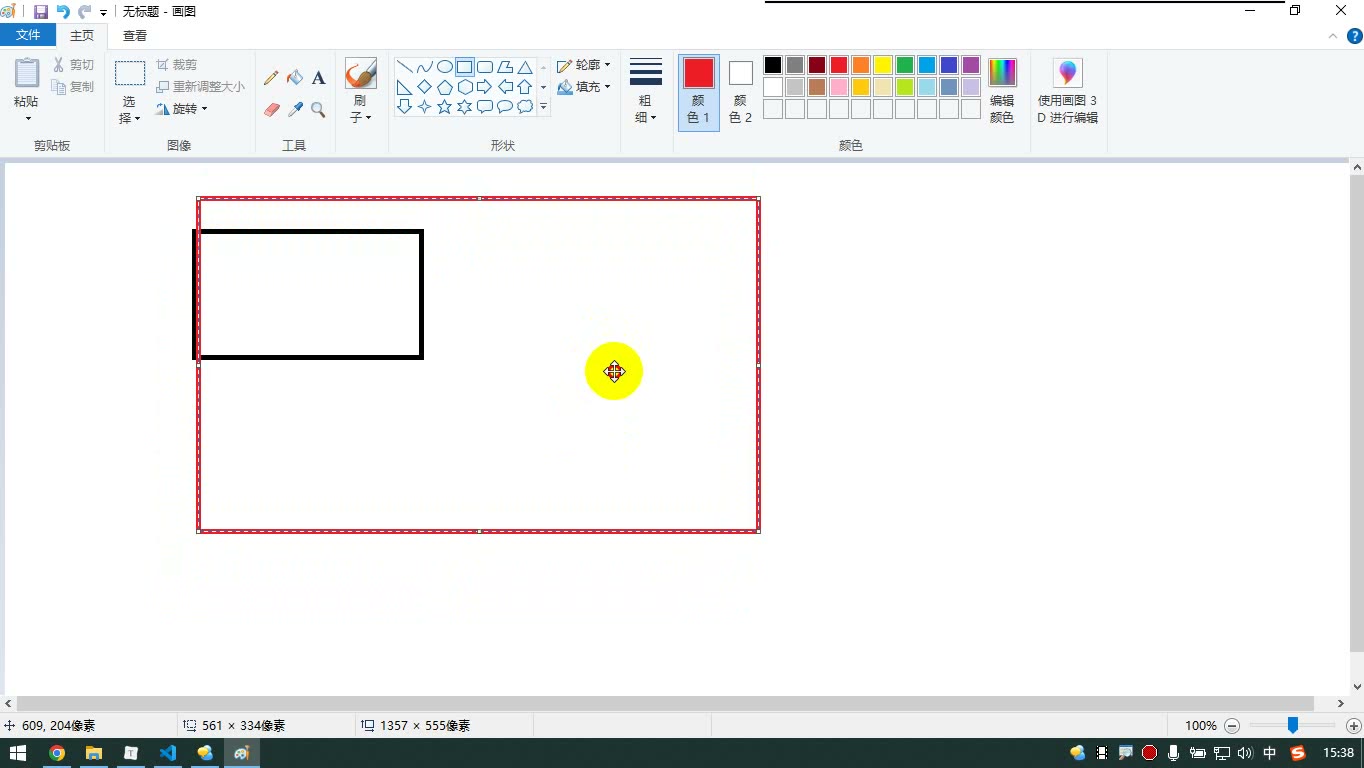Click the zoom in plus button

tap(1354, 726)
